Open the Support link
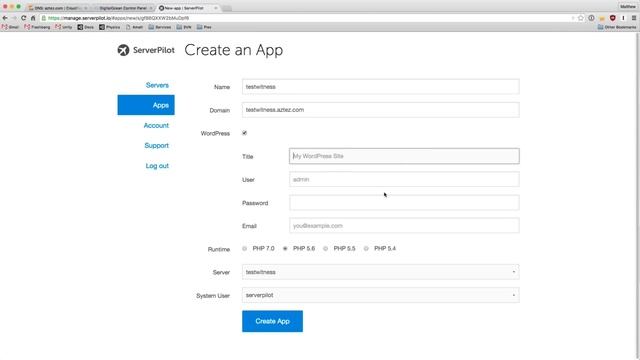This screenshot has height=360, width=640. click(156, 145)
